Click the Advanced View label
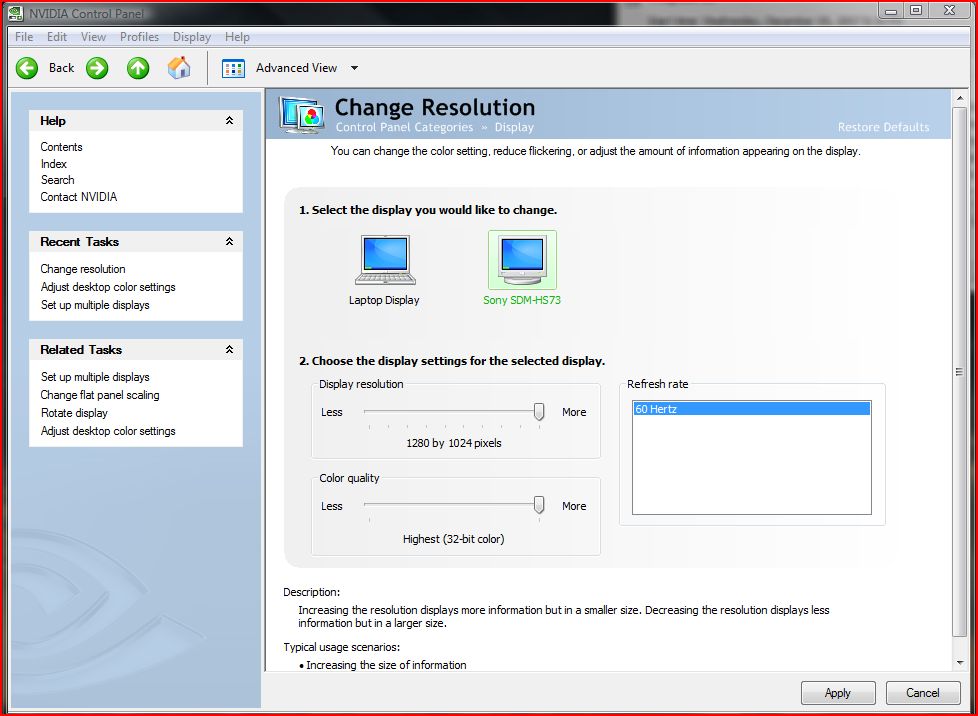This screenshot has width=978, height=716. point(296,68)
